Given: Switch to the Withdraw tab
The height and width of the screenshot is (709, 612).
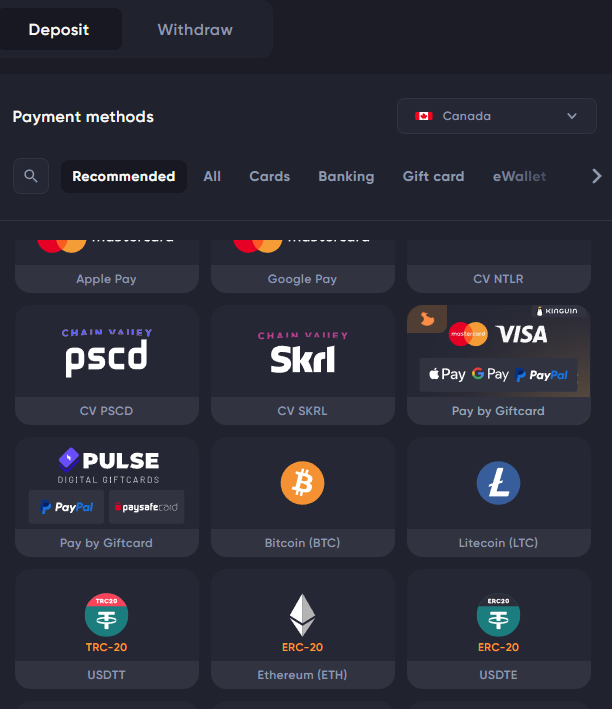Looking at the screenshot, I should (195, 30).
